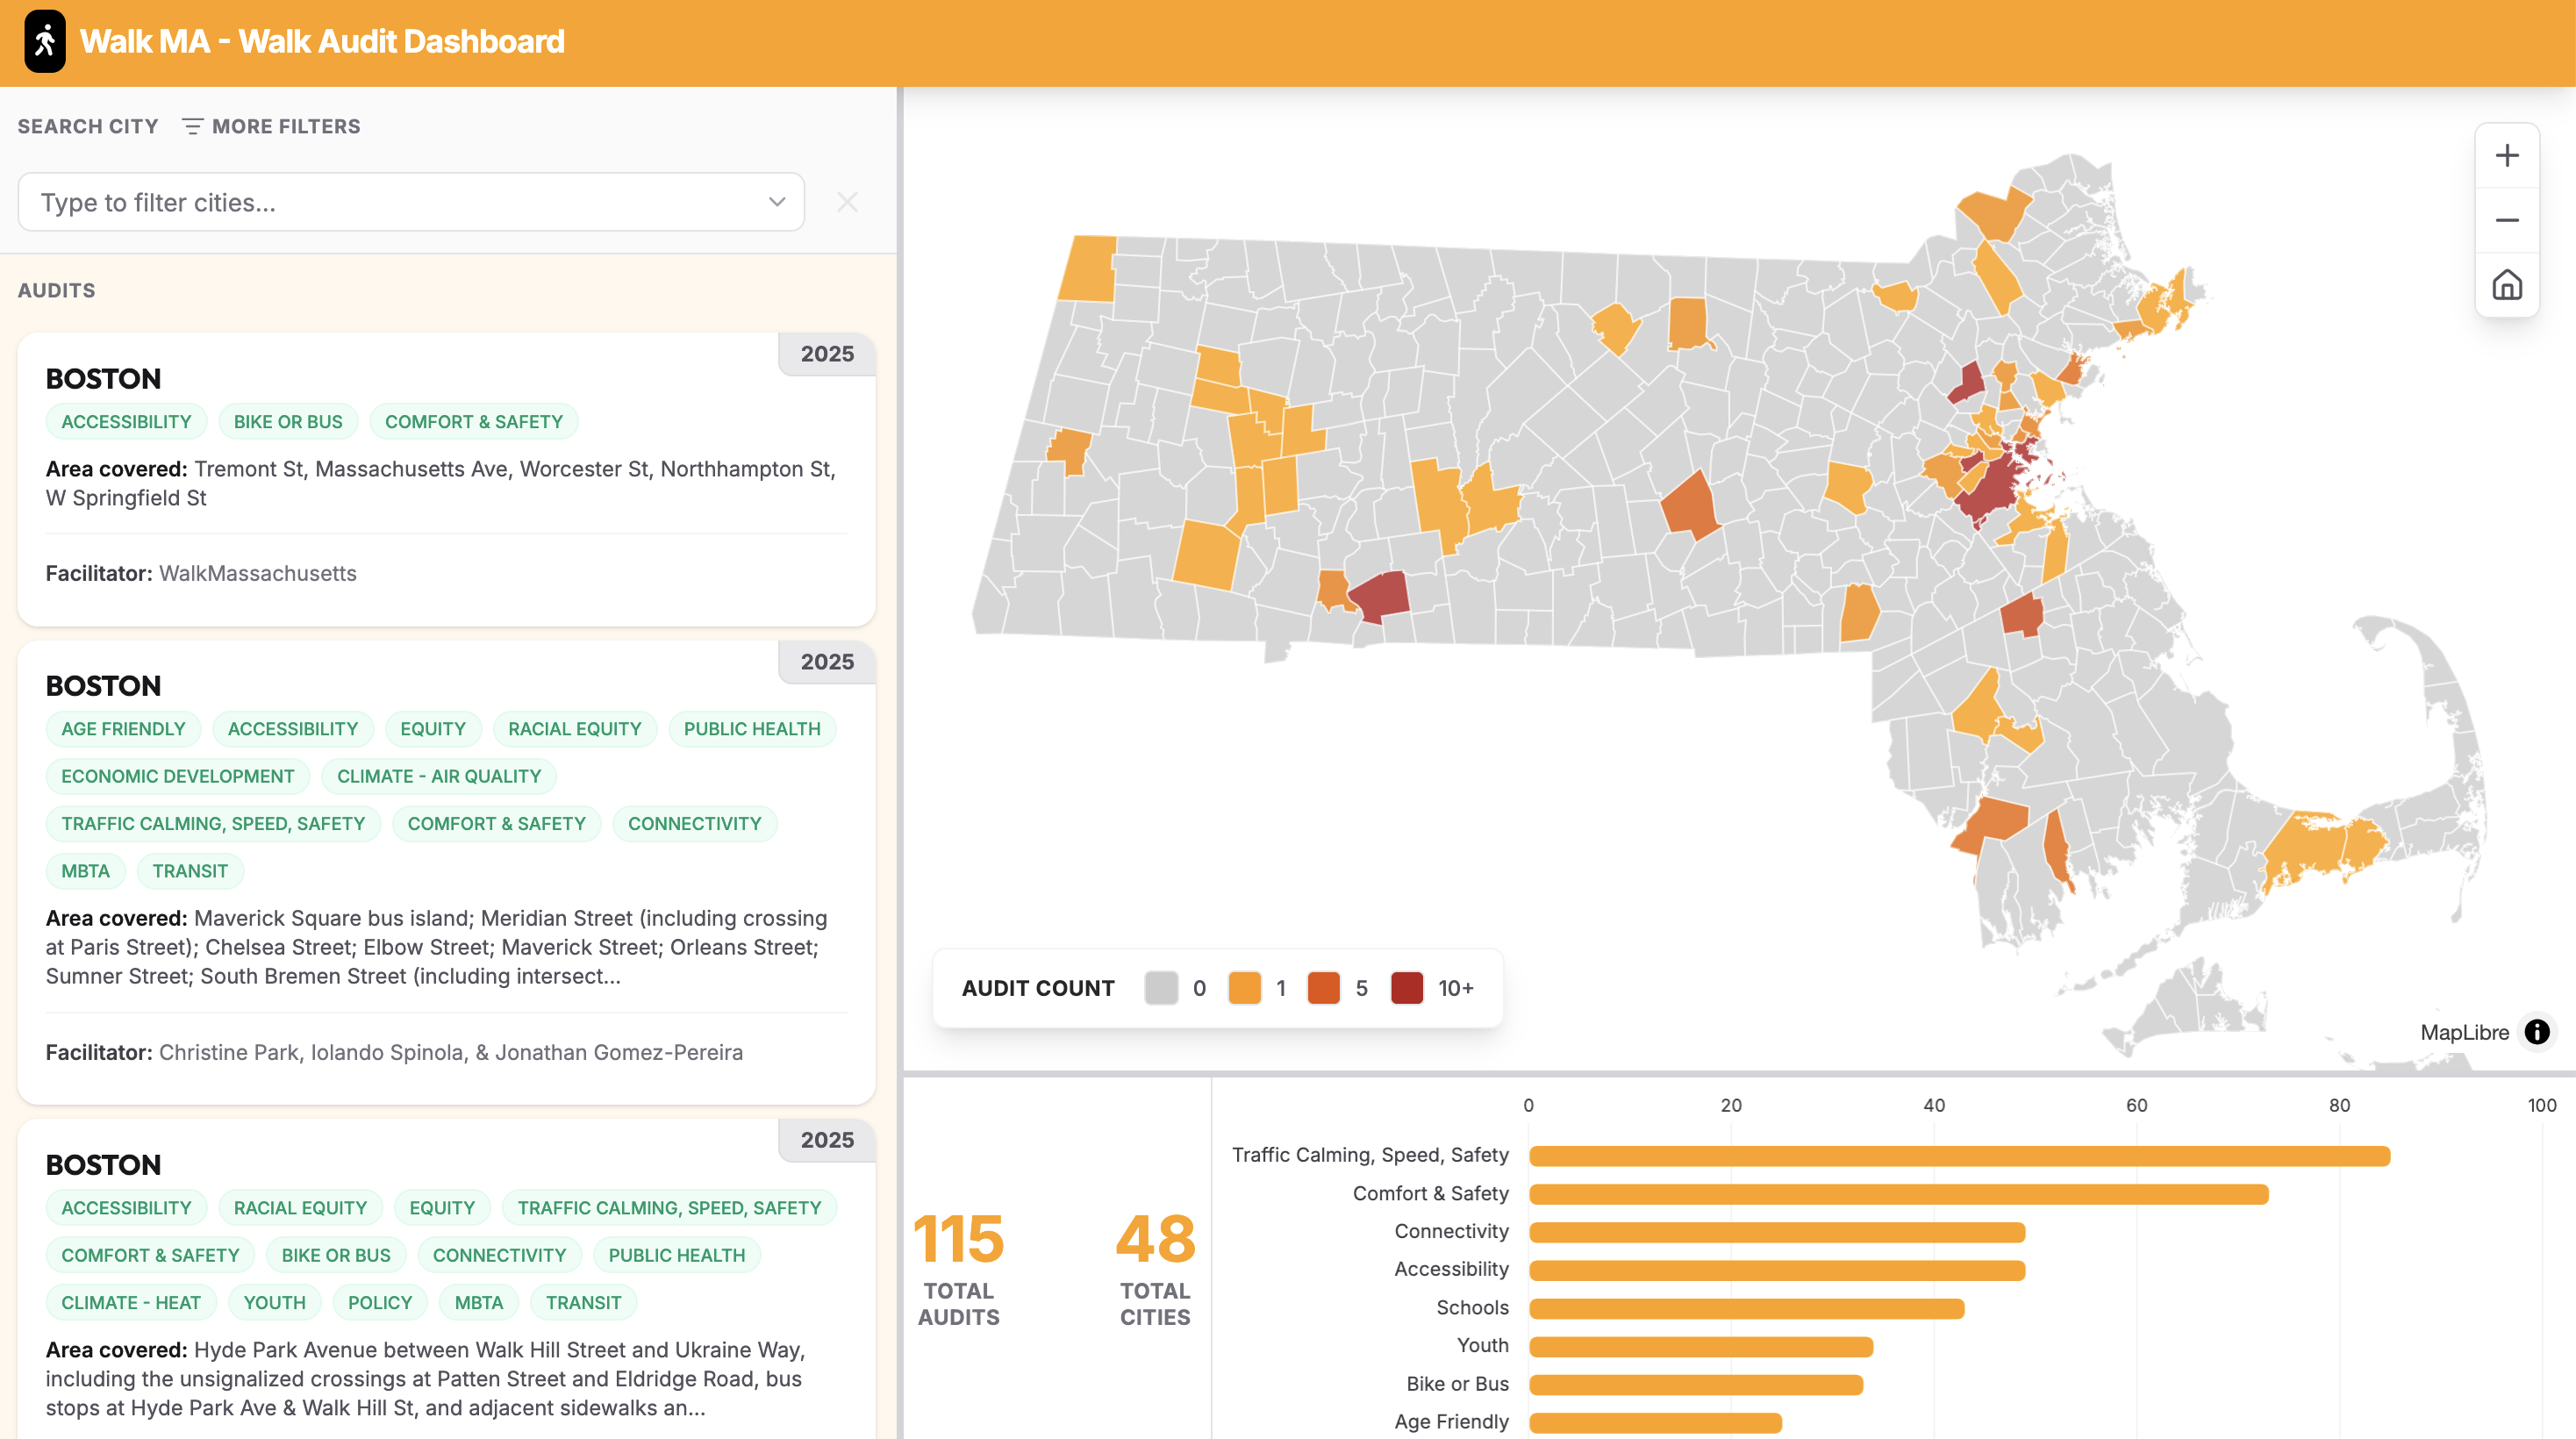The image size is (2576, 1439).
Task: Click the AUDITS section heading
Action: 56,290
